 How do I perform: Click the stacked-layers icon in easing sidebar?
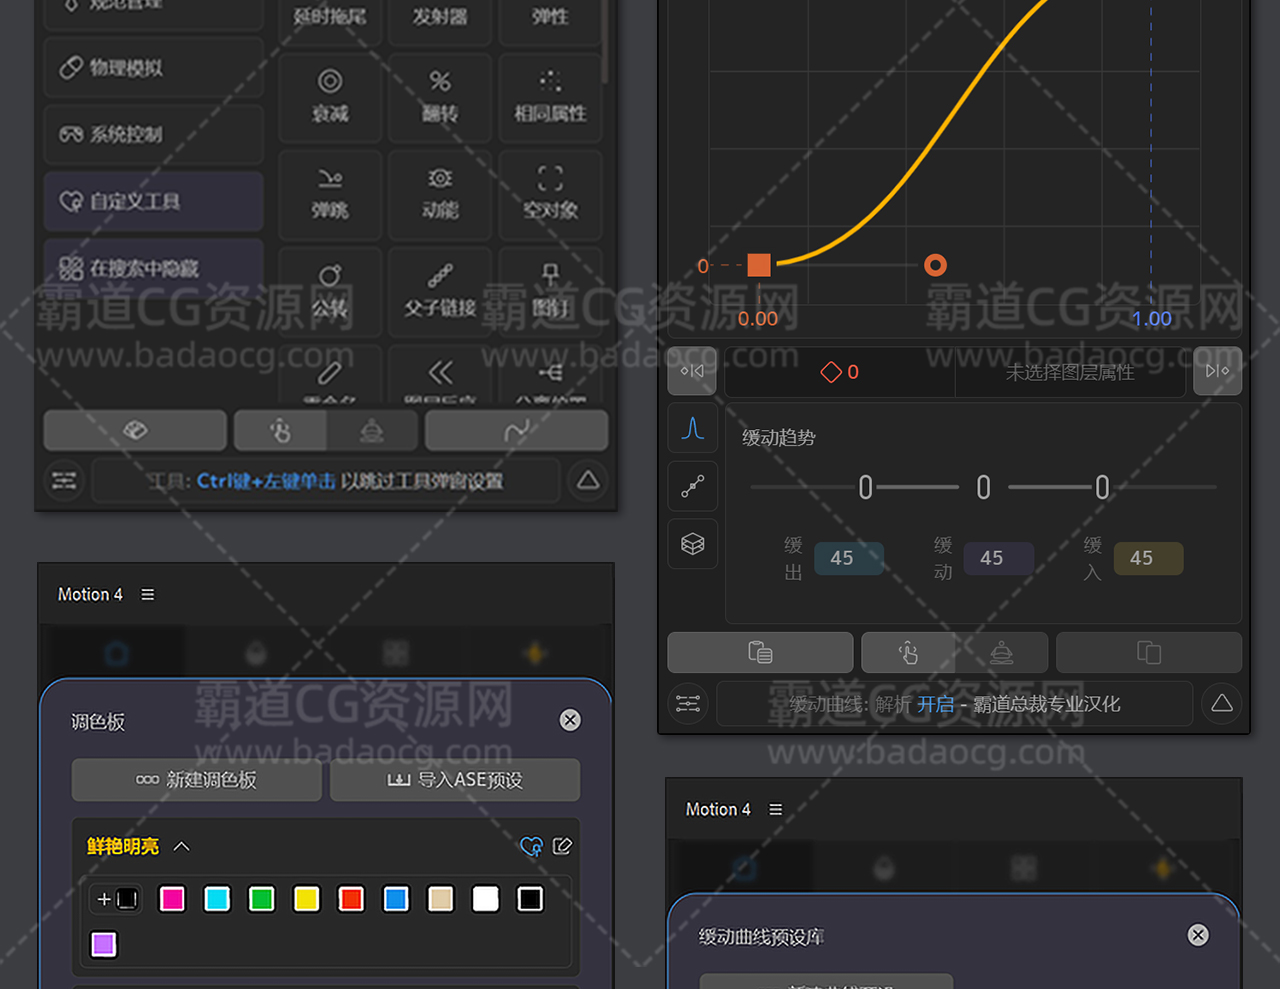point(692,544)
